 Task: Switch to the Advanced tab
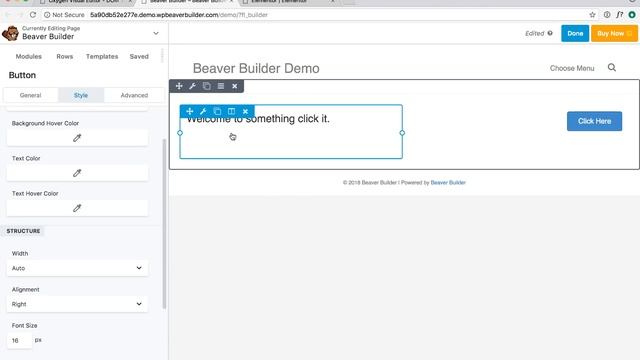[x=134, y=95]
